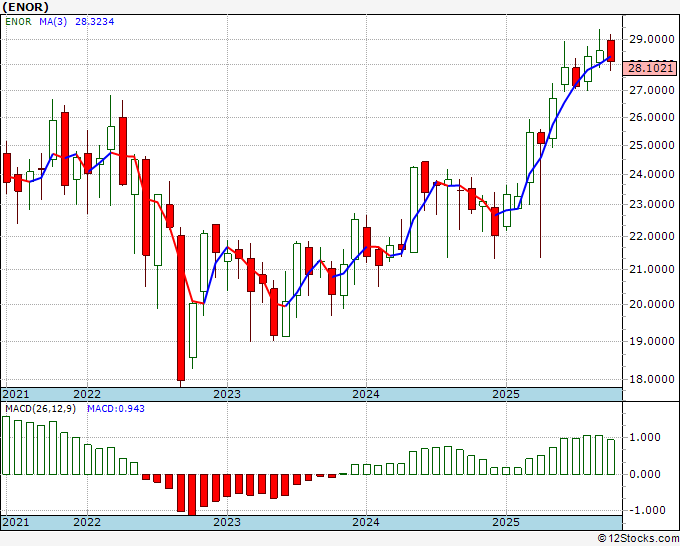The width and height of the screenshot is (680, 546).
Task: Click the 21.0000 price axis label
Action: click(652, 269)
